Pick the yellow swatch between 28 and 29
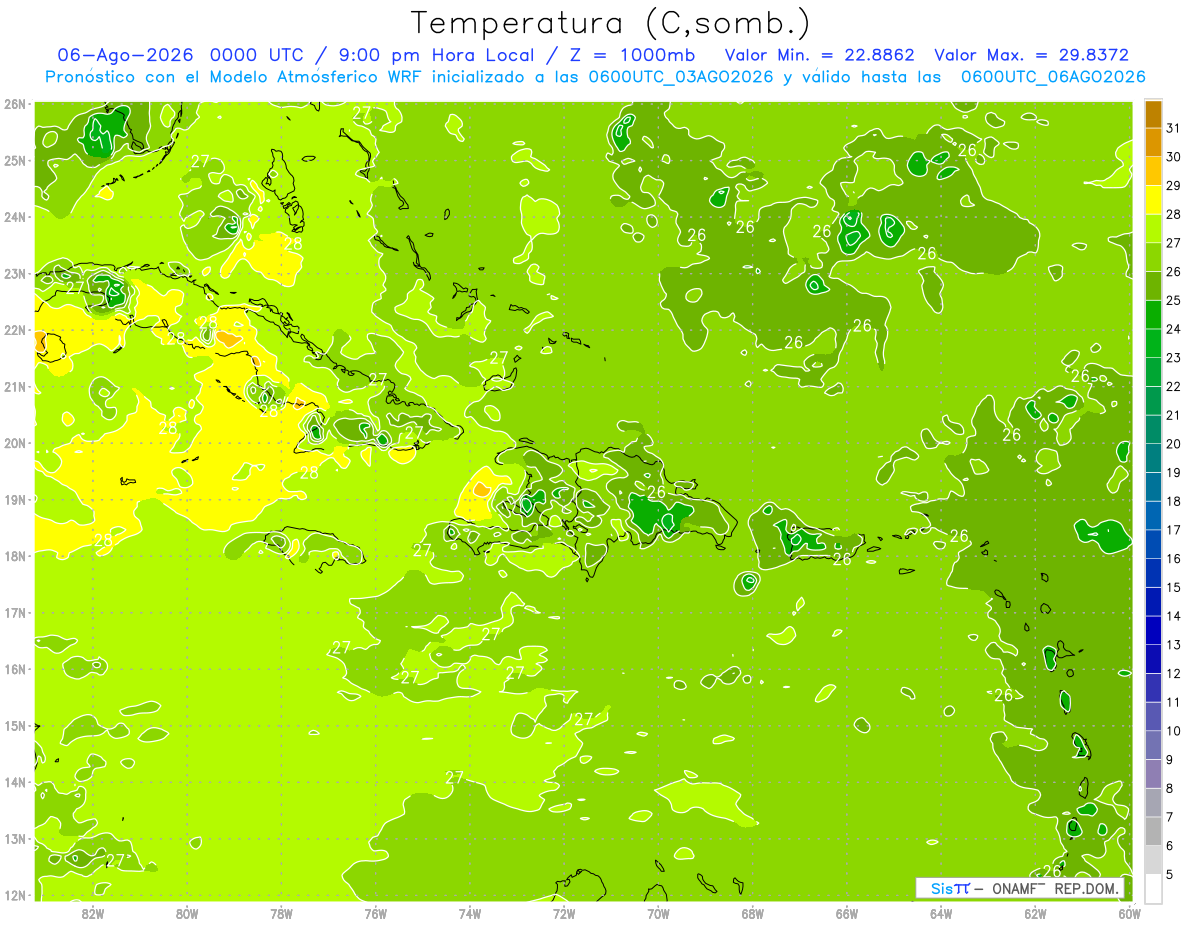This screenshot has width=1200, height=927. click(x=1153, y=200)
